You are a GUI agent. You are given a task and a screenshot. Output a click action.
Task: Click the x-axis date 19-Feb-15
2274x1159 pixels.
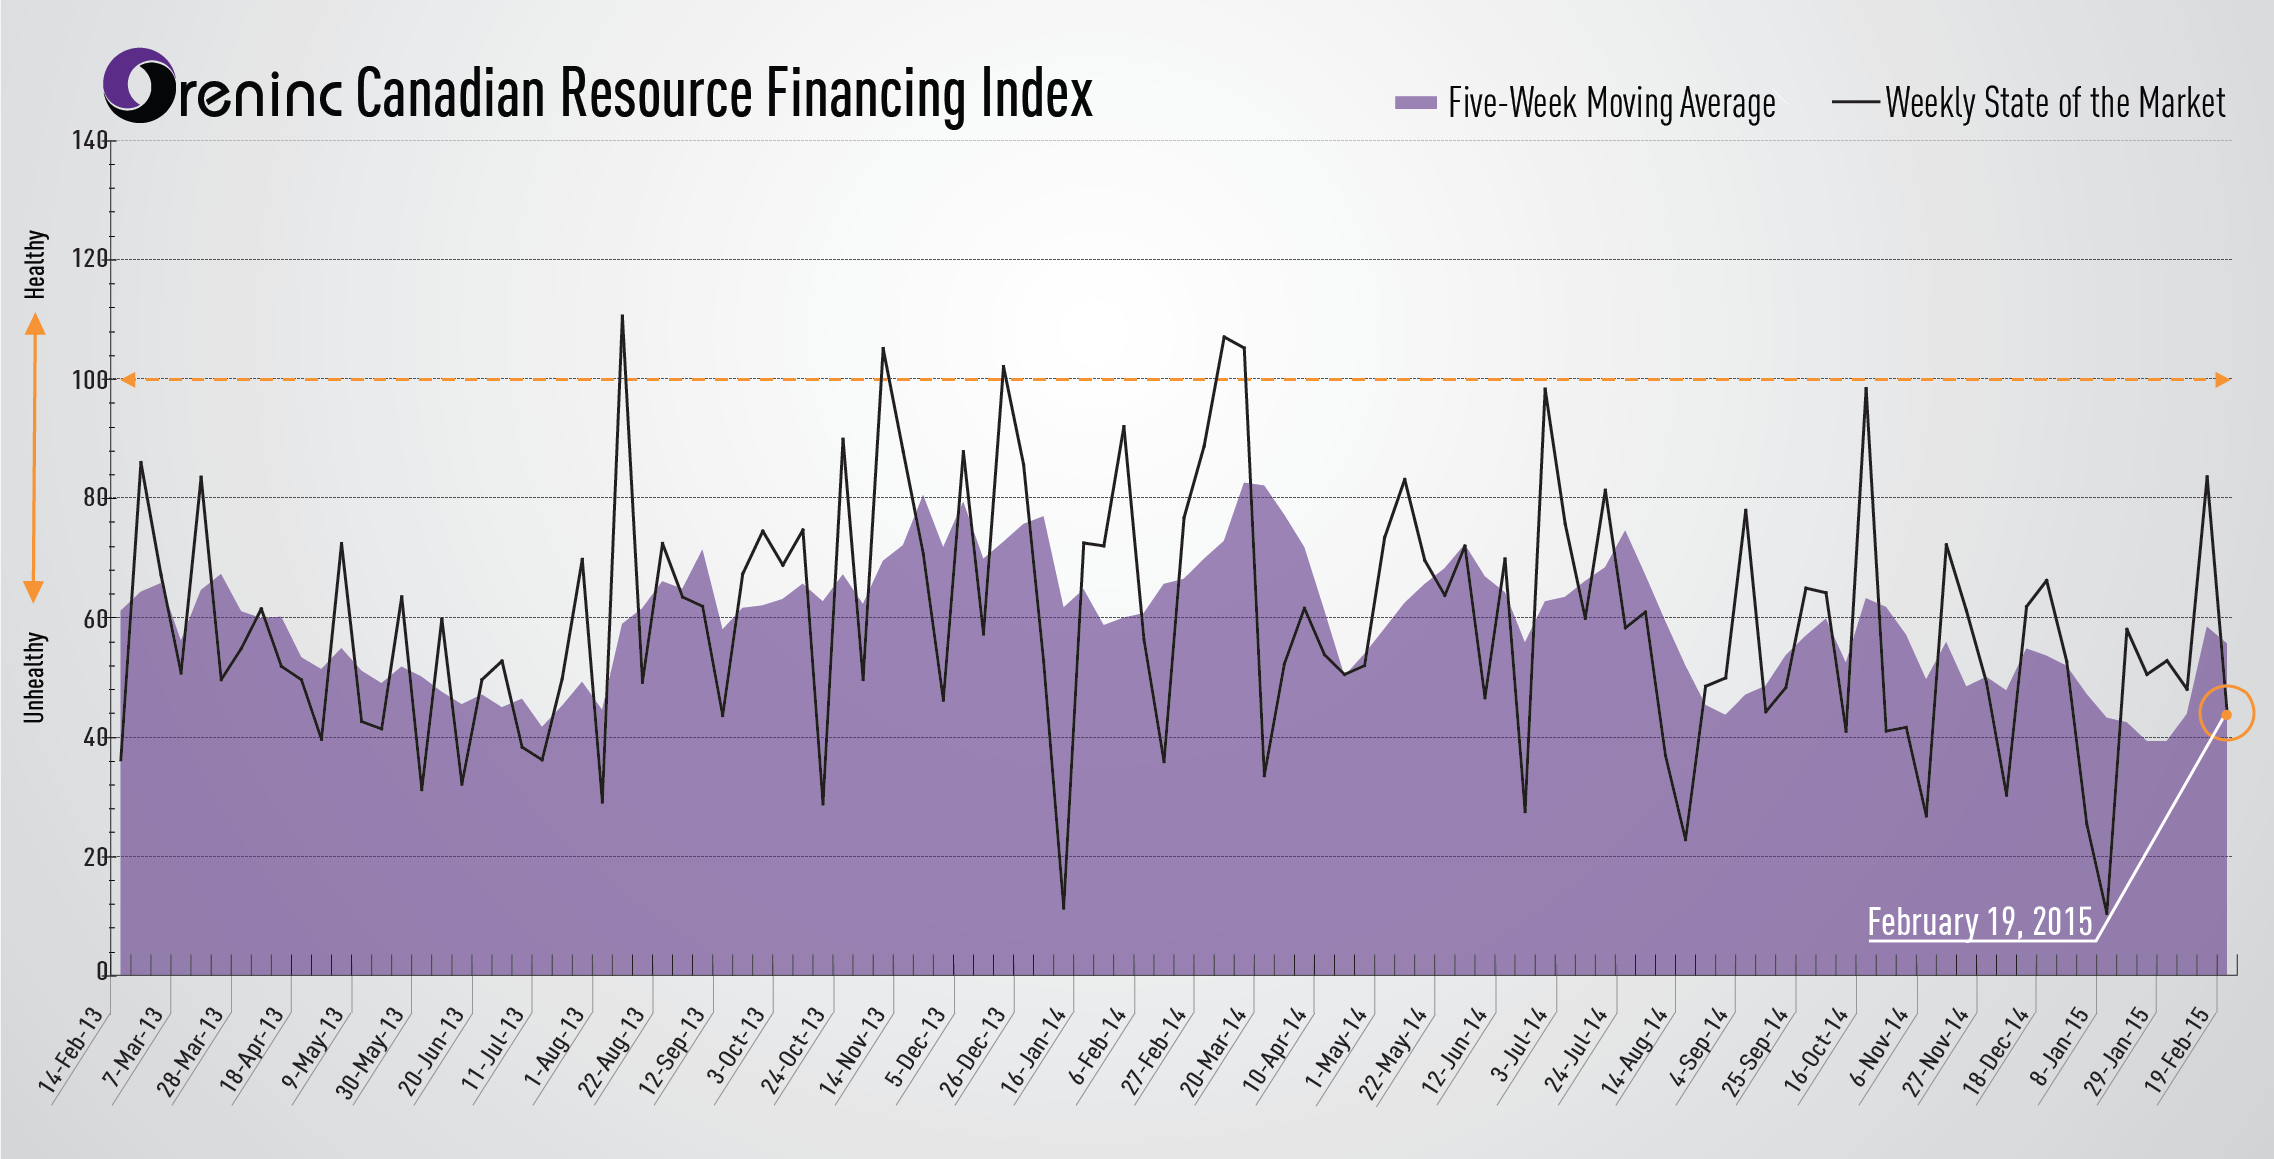pos(2179,1050)
